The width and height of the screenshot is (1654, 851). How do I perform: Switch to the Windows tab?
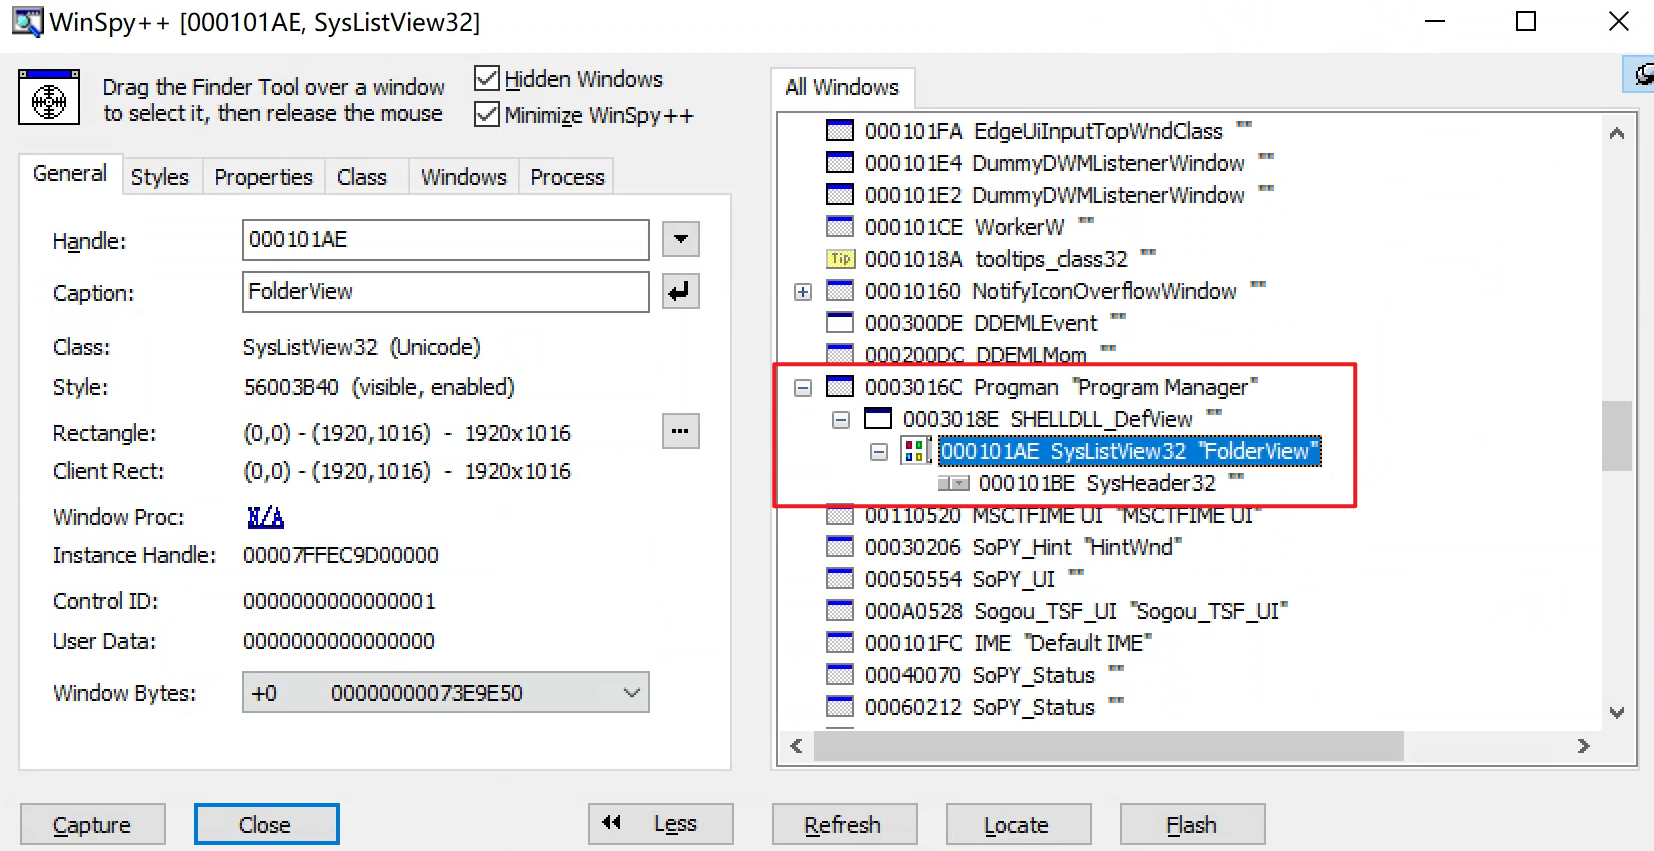tap(464, 177)
